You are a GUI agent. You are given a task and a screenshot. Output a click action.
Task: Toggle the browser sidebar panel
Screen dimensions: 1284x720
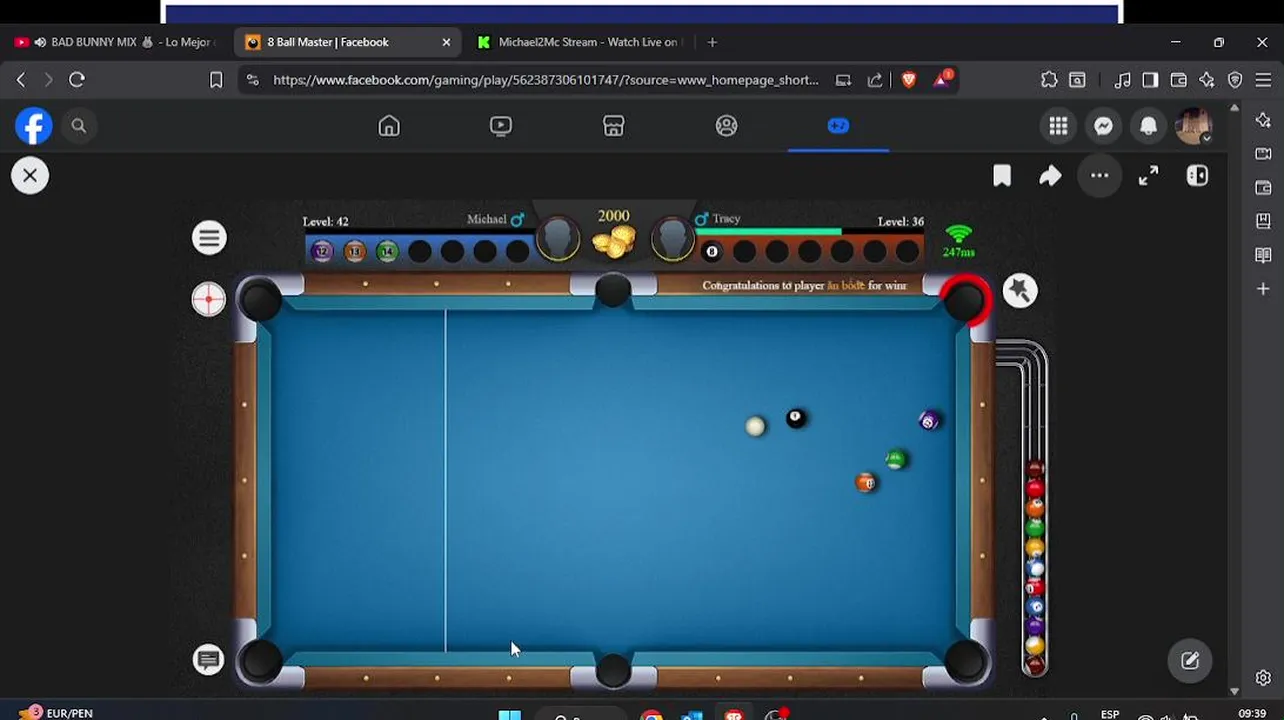coord(1151,80)
